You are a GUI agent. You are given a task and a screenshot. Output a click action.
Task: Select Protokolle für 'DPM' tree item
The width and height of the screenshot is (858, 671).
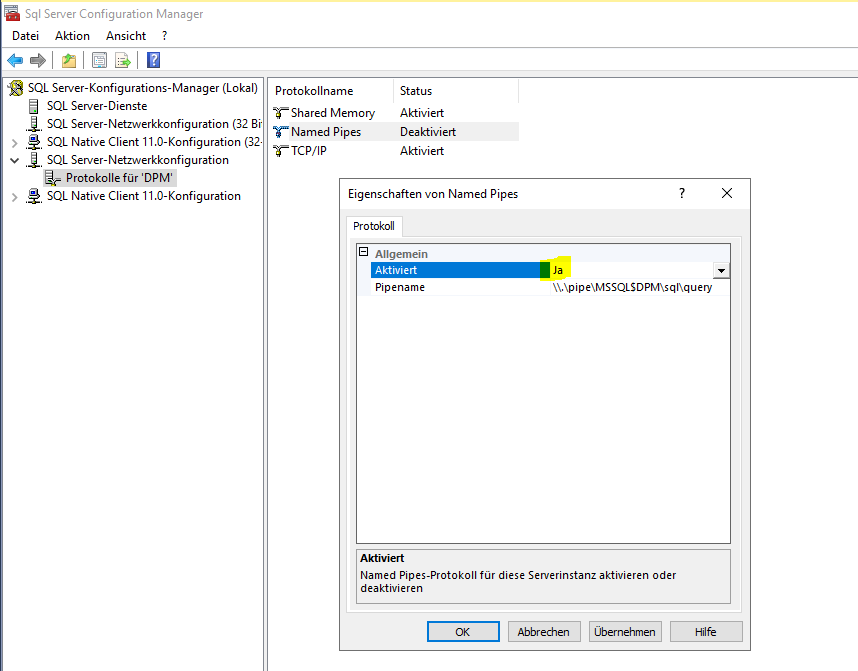[x=119, y=178]
